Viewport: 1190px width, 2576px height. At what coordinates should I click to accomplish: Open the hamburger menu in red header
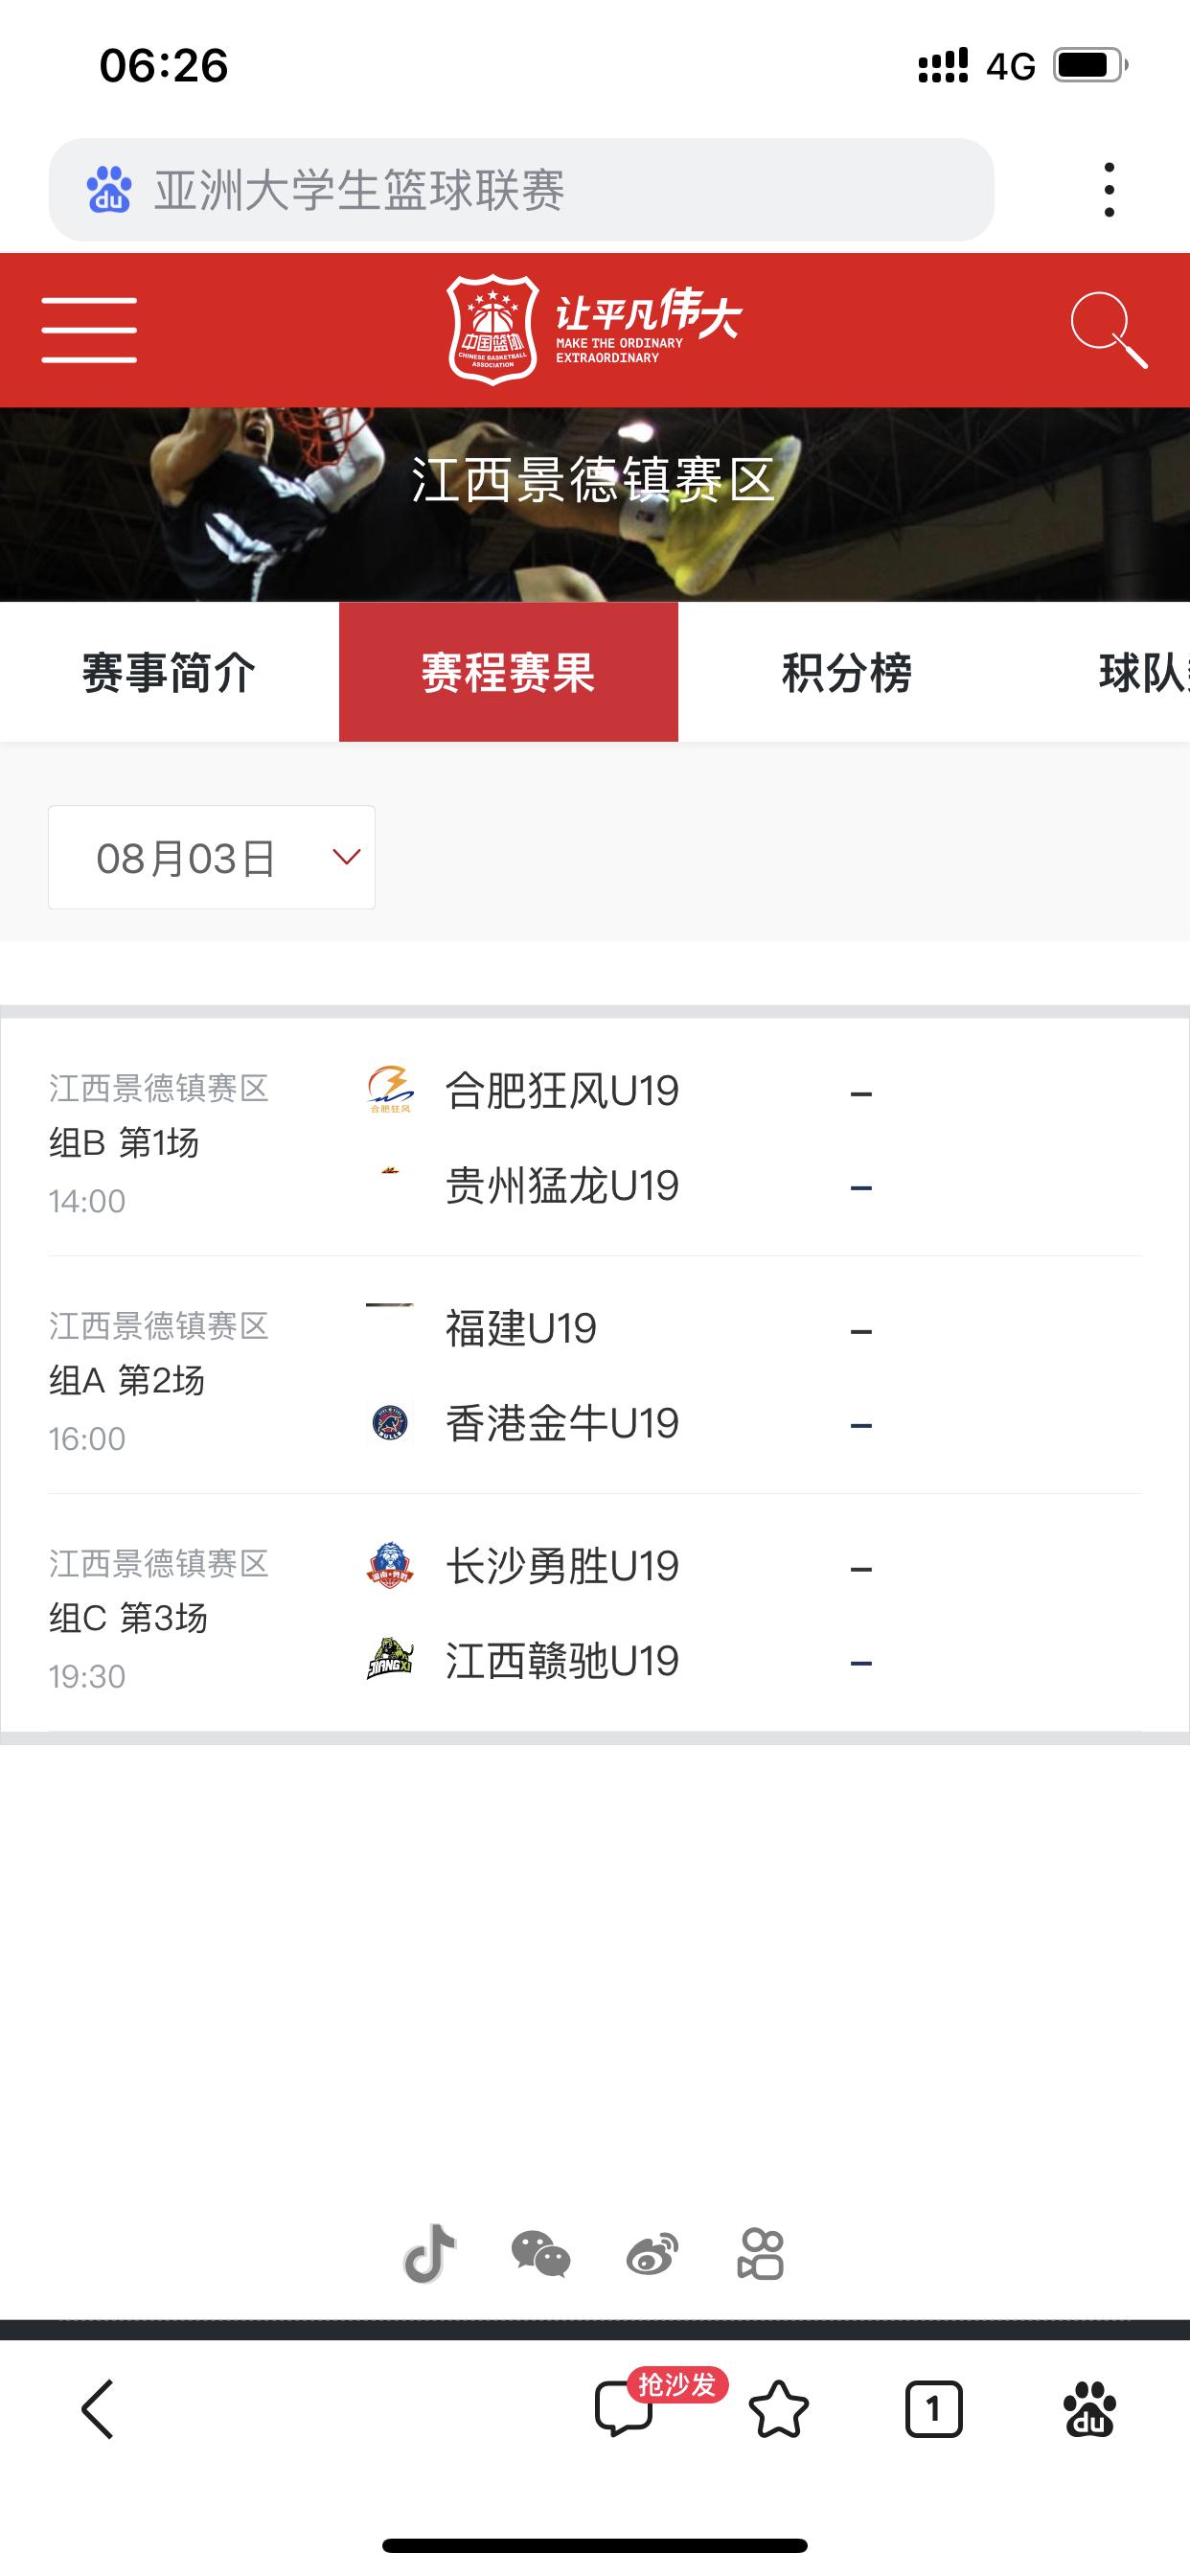(89, 330)
